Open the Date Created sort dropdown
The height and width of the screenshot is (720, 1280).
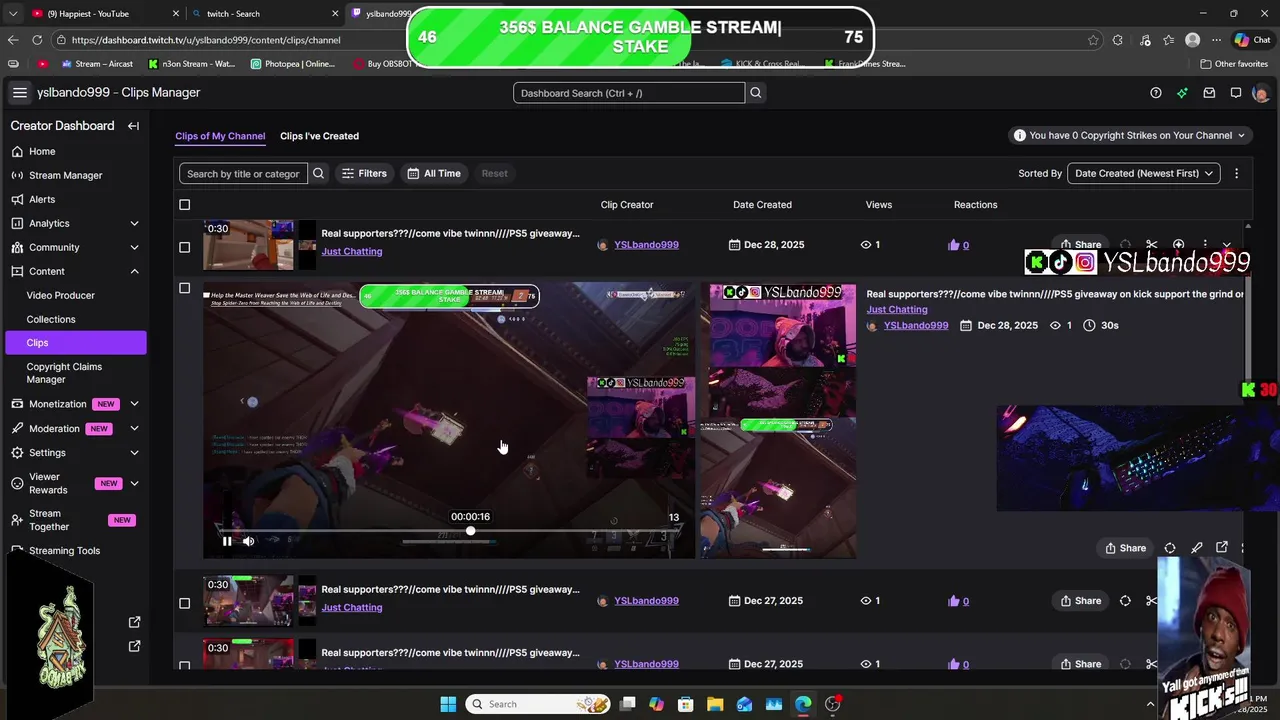pos(1144,173)
